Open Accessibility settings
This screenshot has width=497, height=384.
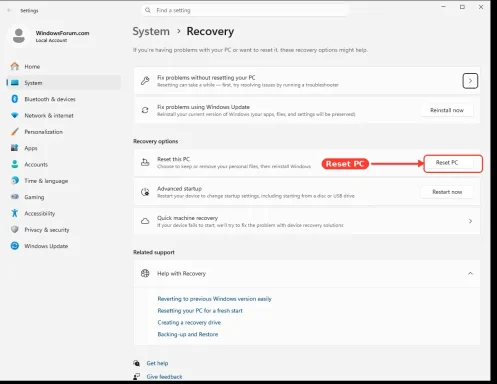point(63,213)
